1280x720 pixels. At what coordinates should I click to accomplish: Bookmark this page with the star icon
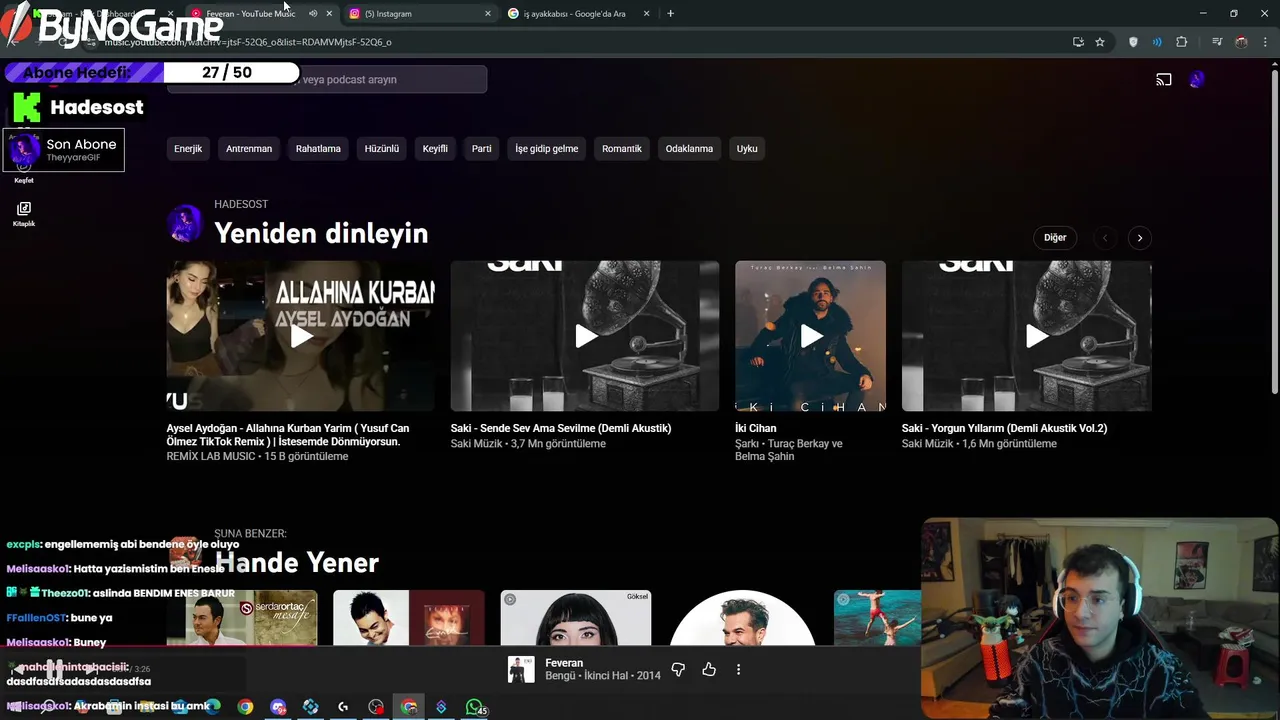point(1100,42)
